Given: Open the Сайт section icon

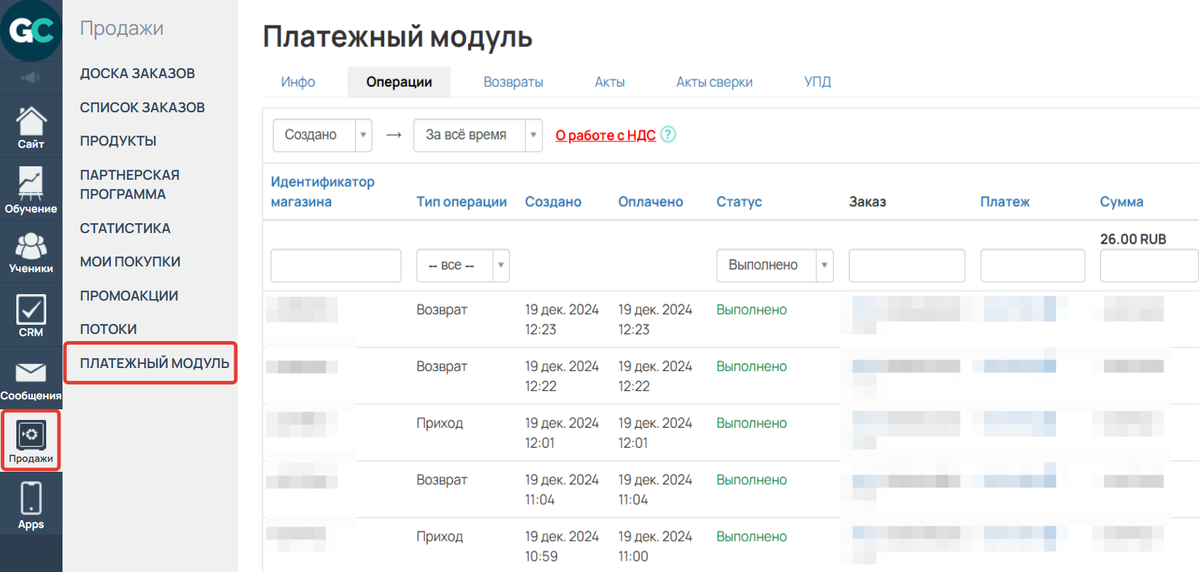Looking at the screenshot, I should [31, 126].
